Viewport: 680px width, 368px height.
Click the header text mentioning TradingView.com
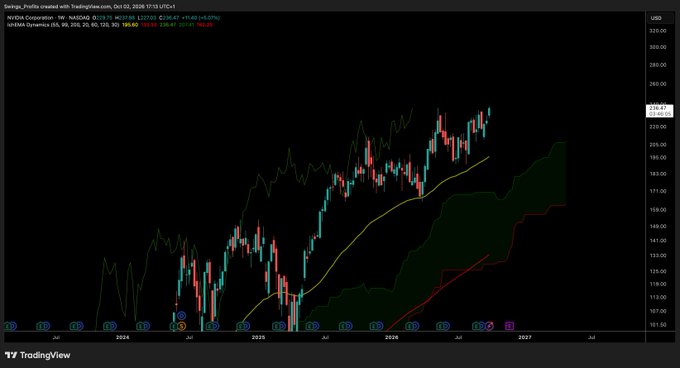pos(90,7)
